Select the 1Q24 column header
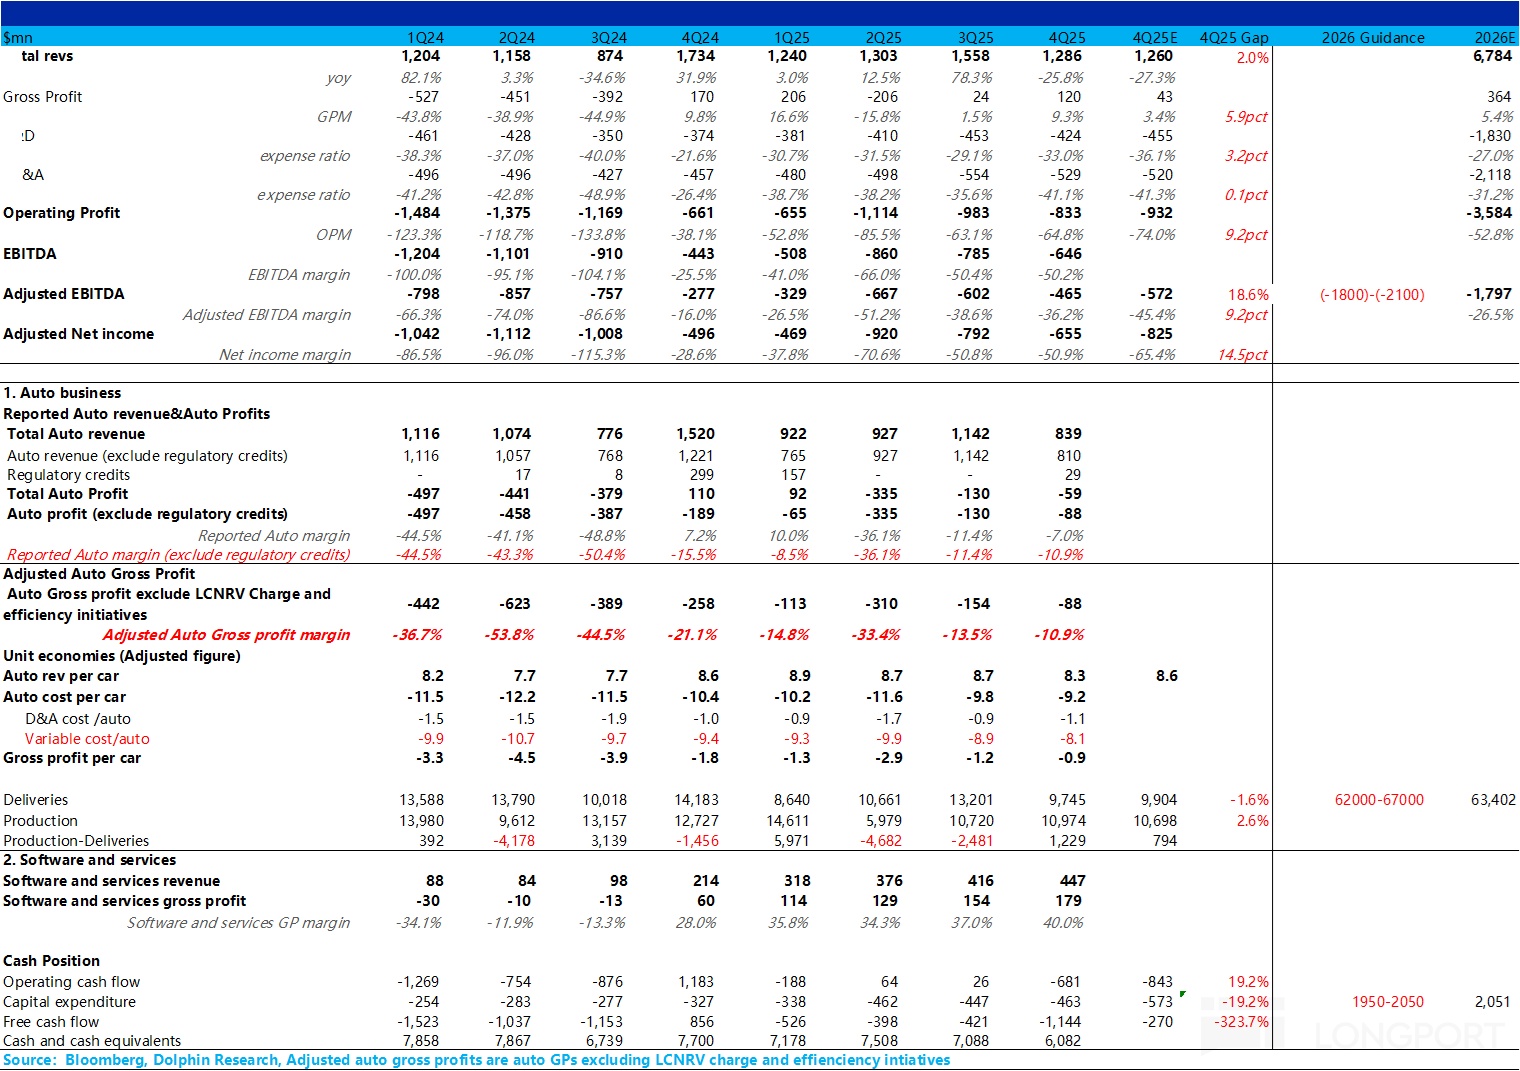Viewport: 1520px width, 1071px height. click(425, 38)
